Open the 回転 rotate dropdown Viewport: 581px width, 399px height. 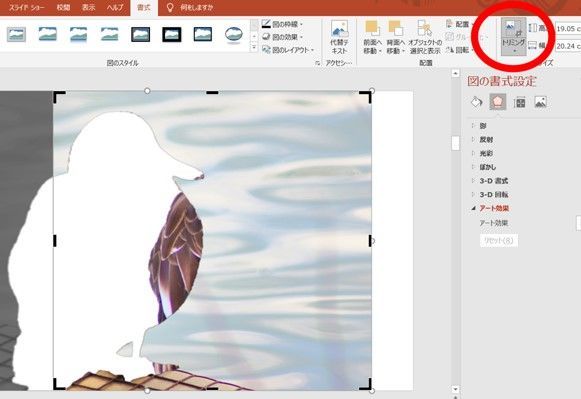(459, 50)
